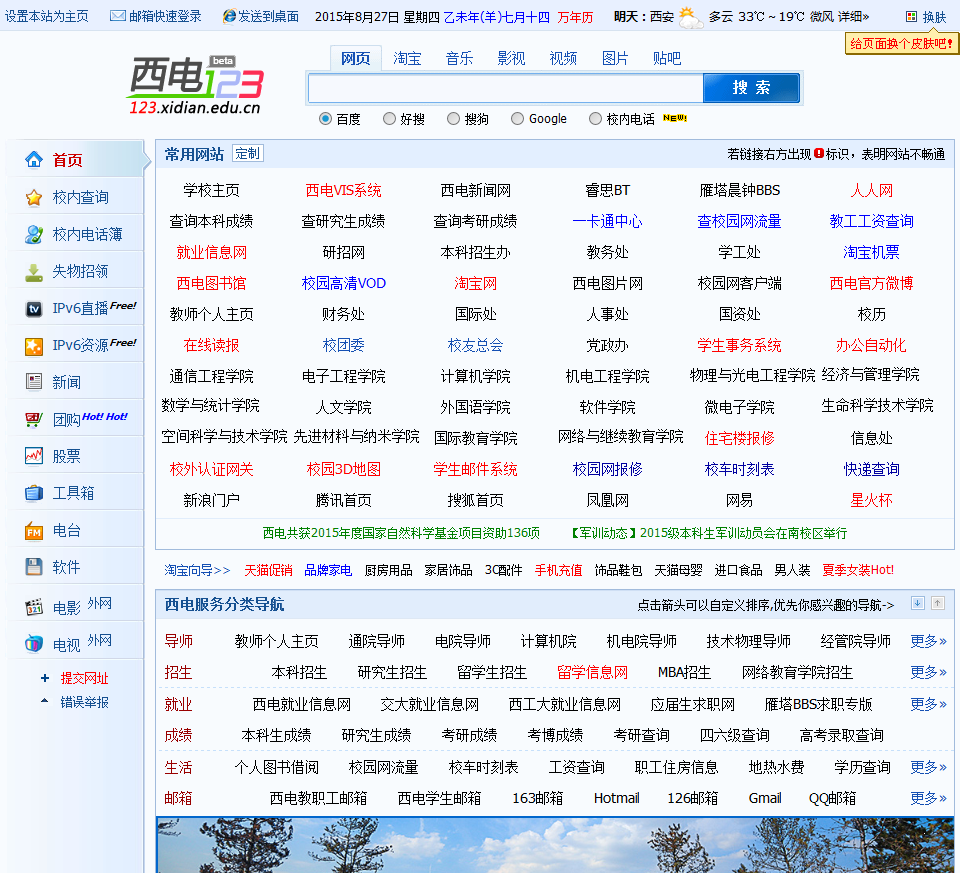Open the 计算机学院 link

point(476,377)
